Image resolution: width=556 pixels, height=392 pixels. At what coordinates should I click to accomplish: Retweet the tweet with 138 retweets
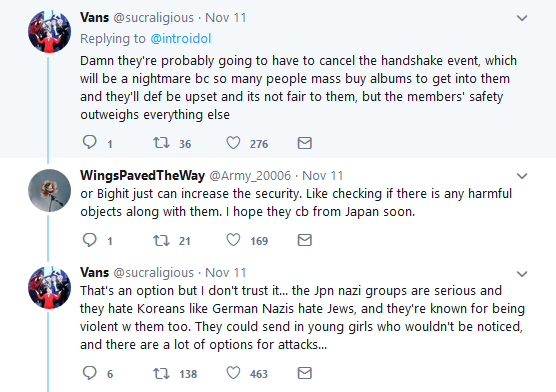click(161, 374)
